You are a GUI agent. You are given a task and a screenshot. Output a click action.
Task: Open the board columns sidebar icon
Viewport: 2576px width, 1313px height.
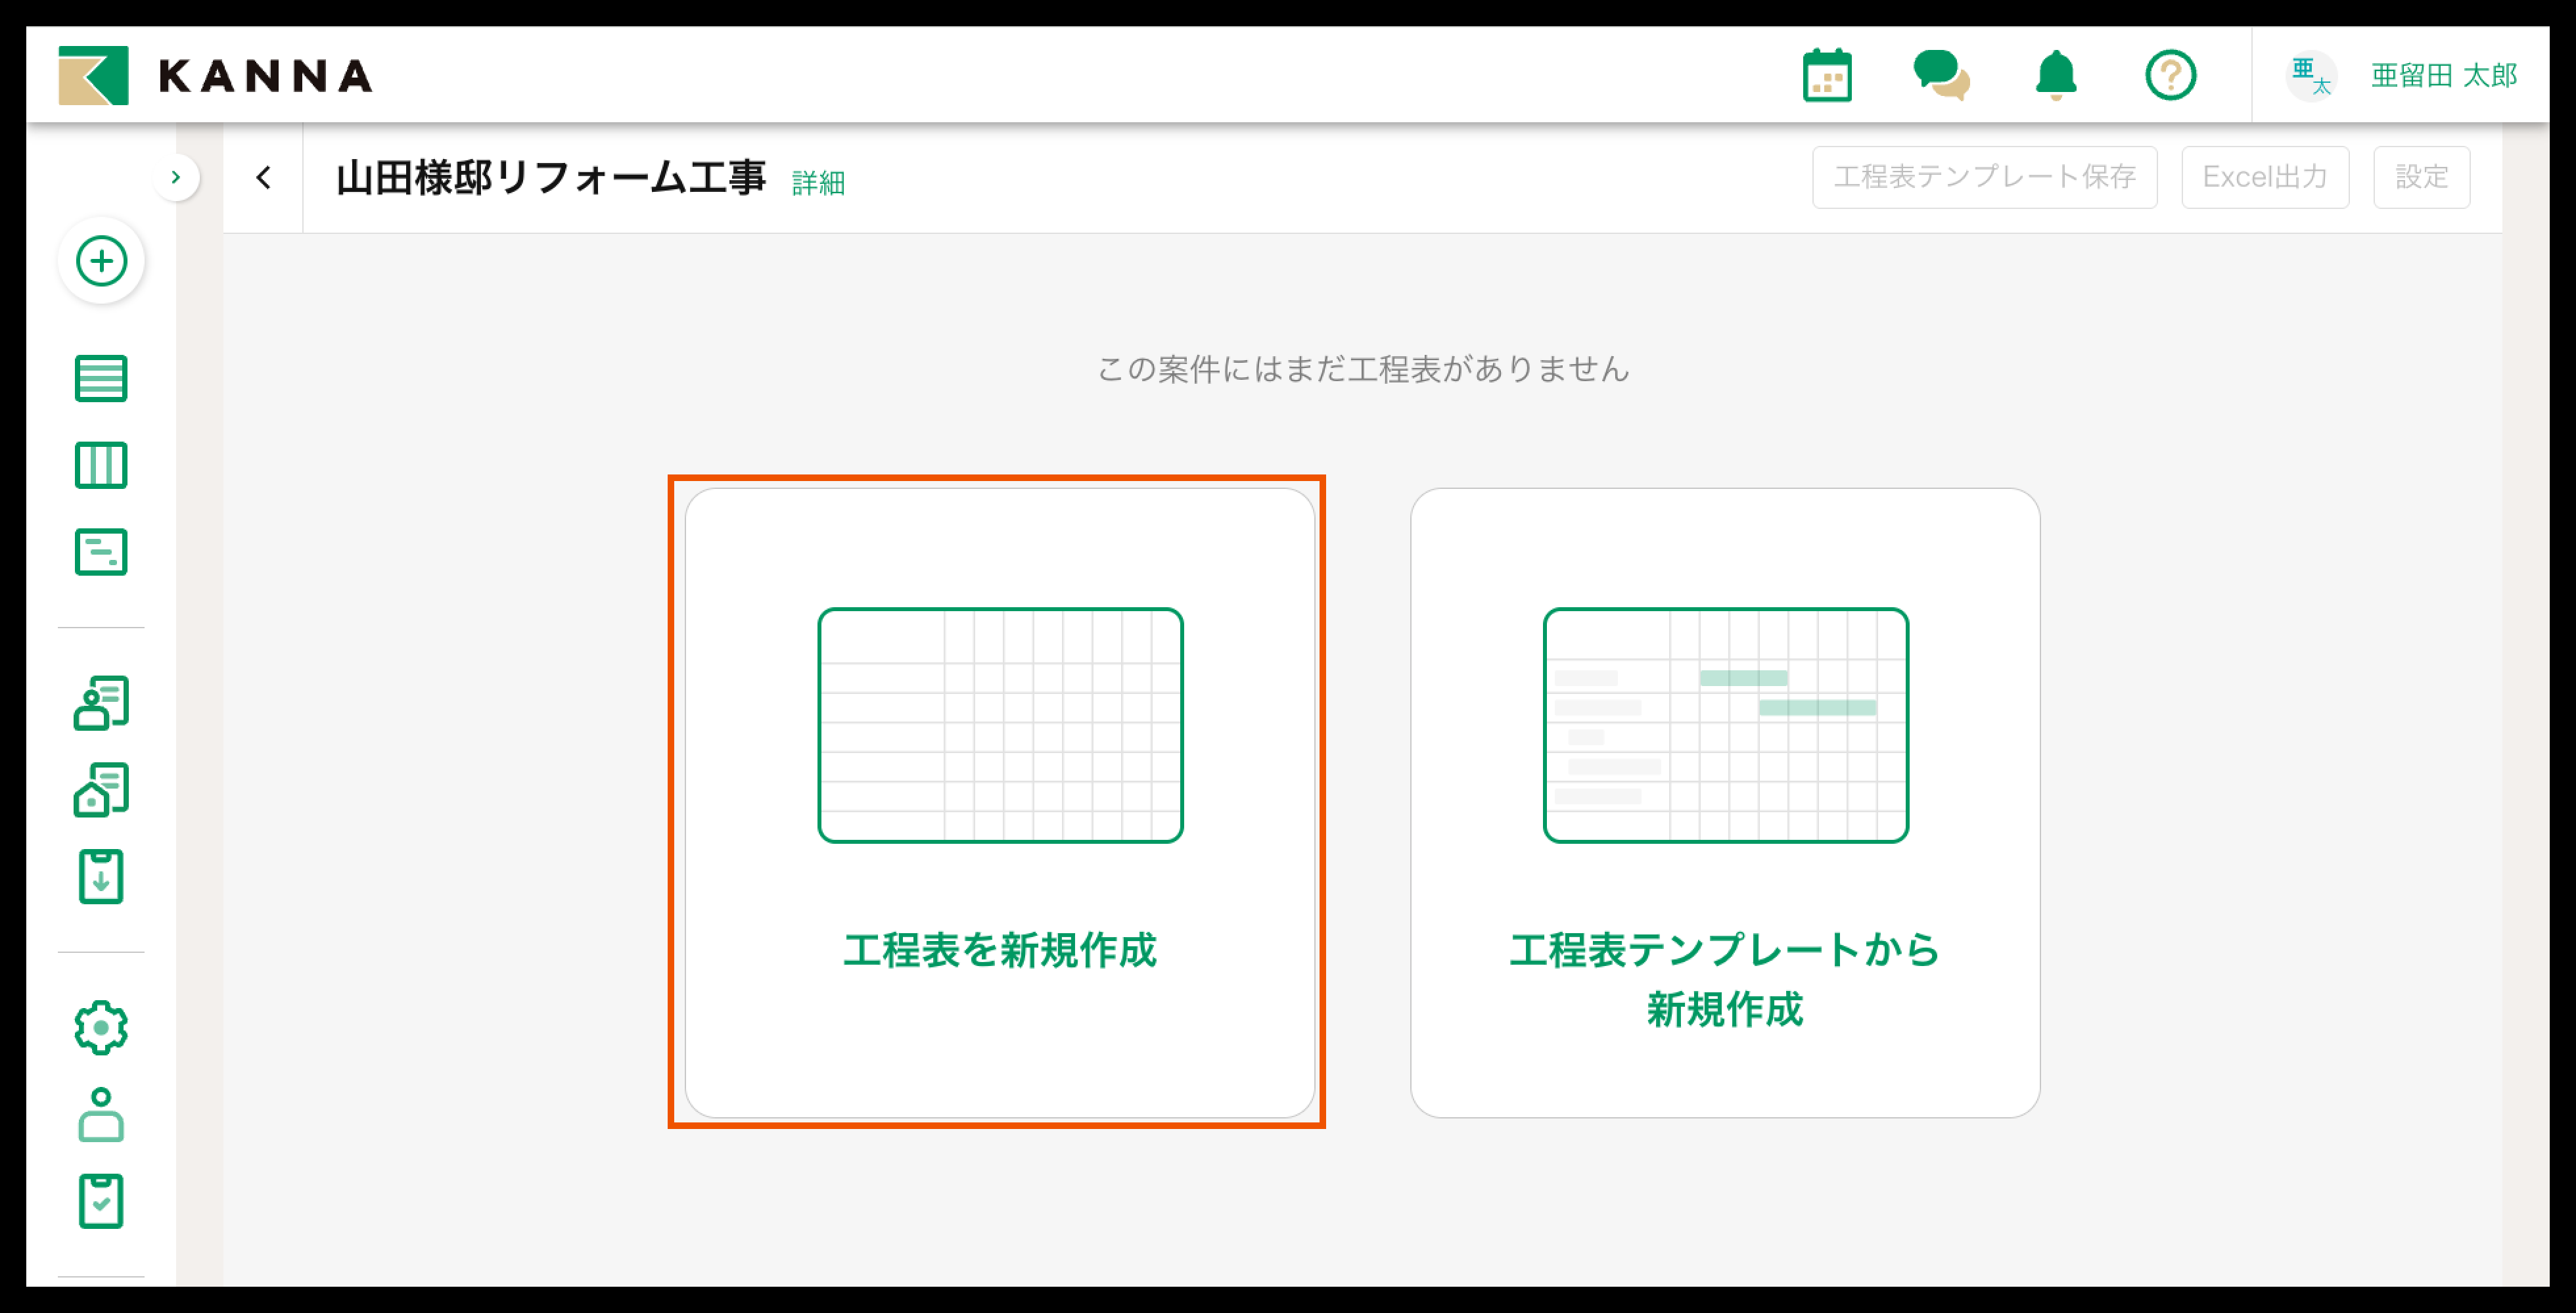point(101,465)
